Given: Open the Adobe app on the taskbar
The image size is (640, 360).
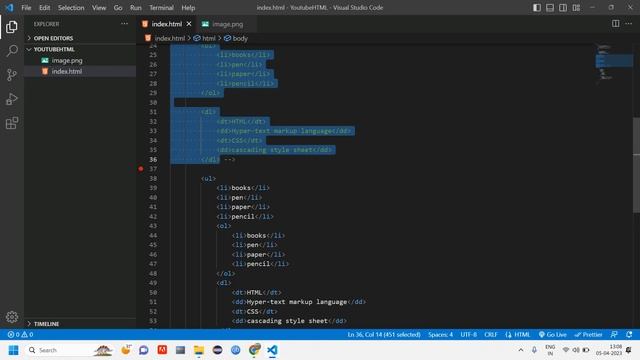Looking at the screenshot, I should tap(162, 350).
